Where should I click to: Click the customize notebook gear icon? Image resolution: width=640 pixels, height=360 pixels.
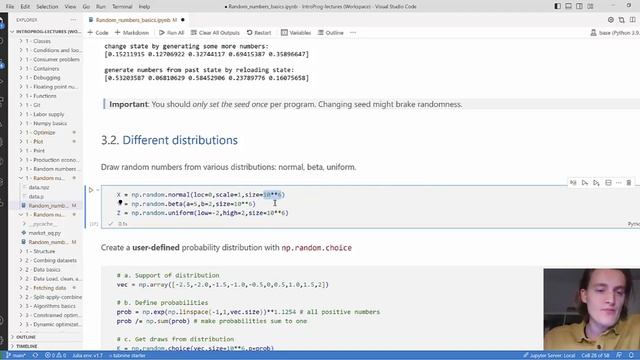611,20
